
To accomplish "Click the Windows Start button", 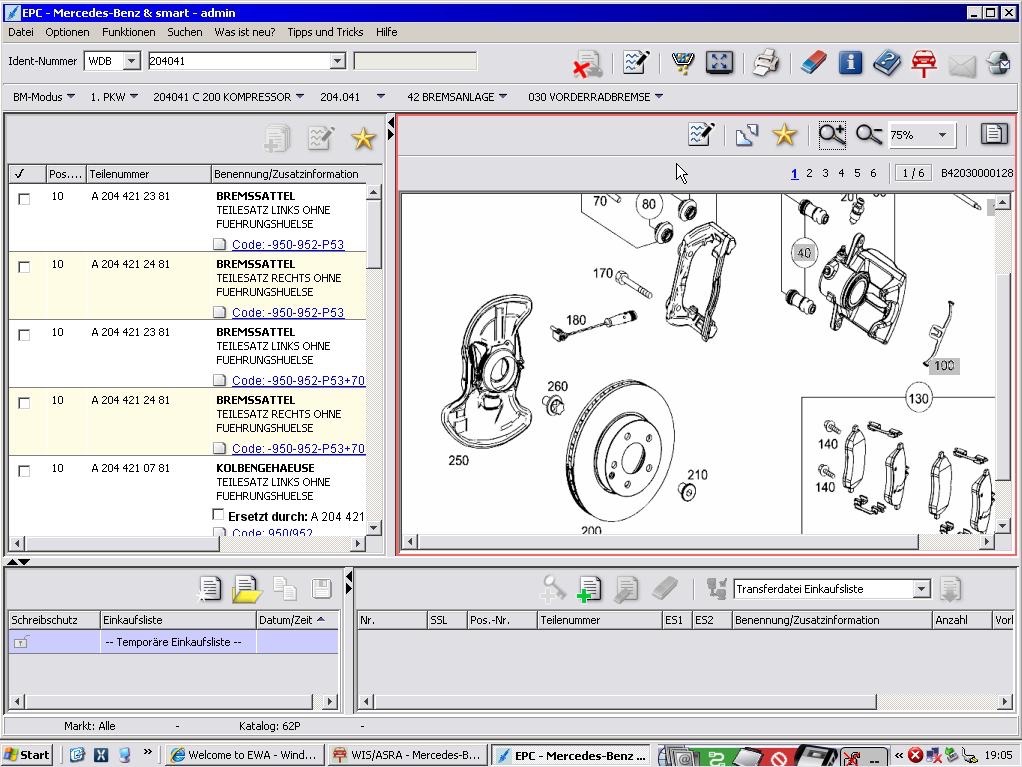I will point(26,755).
